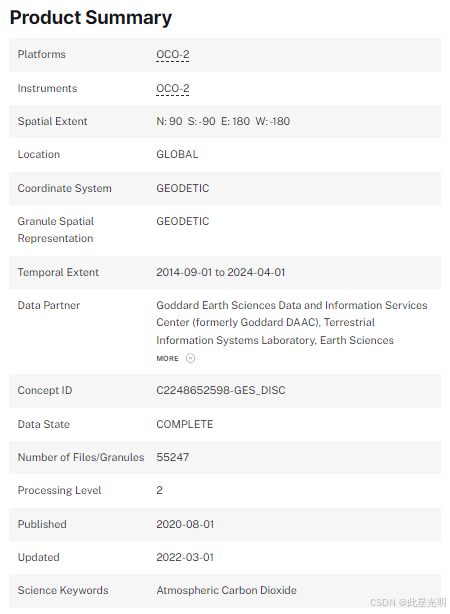Click the Location value GLOBAL
Viewport: 450px width, 614px height.
click(177, 154)
